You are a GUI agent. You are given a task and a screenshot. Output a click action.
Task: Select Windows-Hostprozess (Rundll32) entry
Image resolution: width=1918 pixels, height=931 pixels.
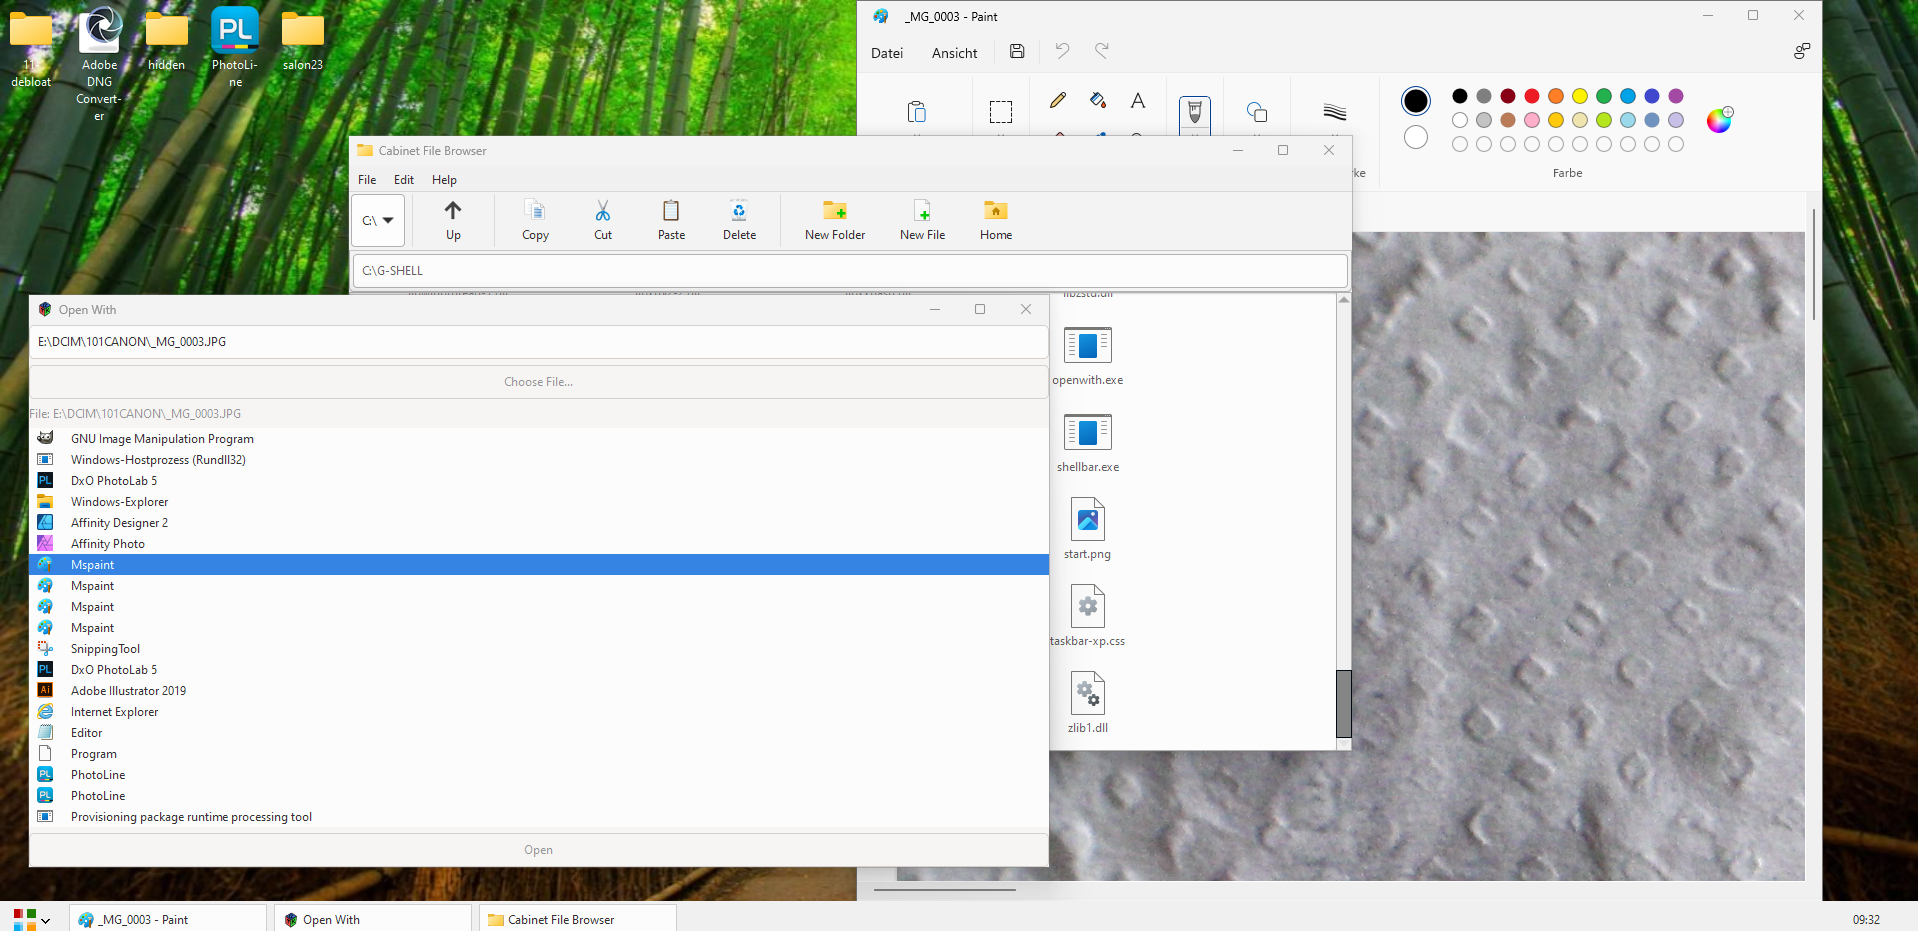click(x=539, y=460)
